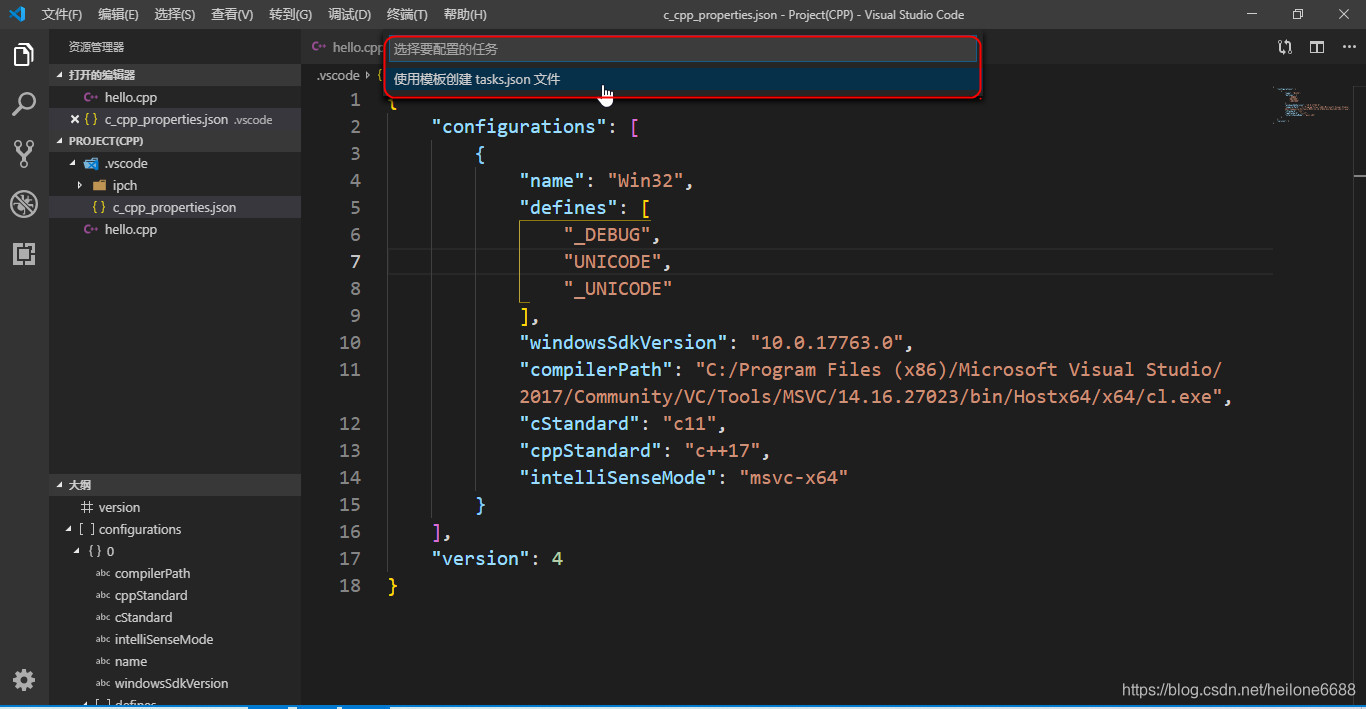
Task: Open the 调试(D) menu
Action: click(x=349, y=14)
